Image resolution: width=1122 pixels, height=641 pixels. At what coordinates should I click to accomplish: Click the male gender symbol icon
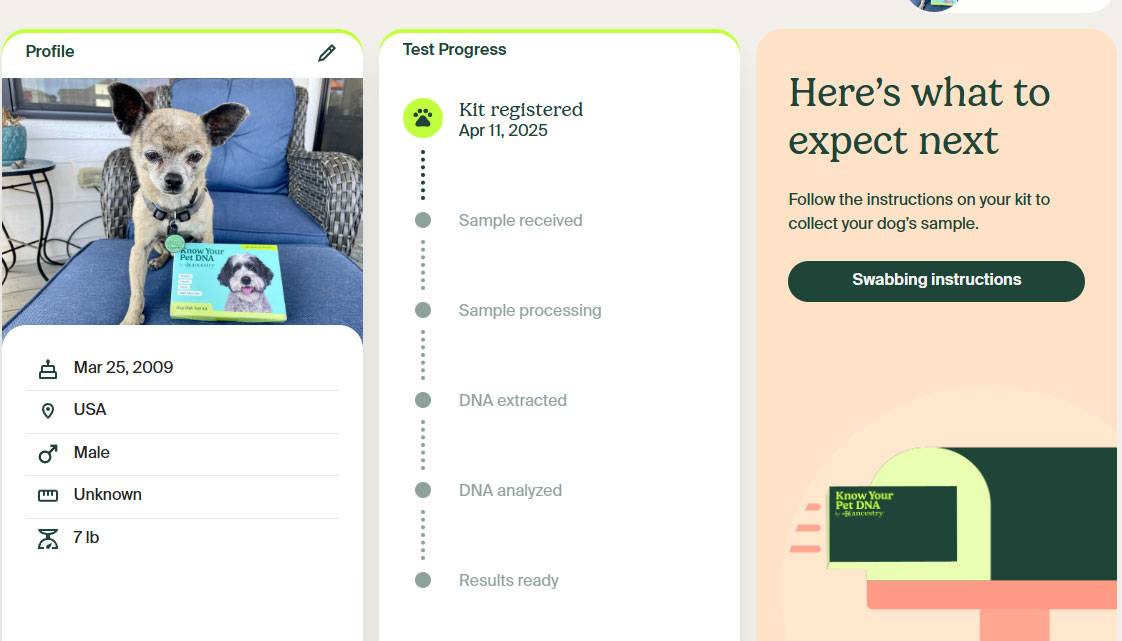pyautogui.click(x=47, y=453)
